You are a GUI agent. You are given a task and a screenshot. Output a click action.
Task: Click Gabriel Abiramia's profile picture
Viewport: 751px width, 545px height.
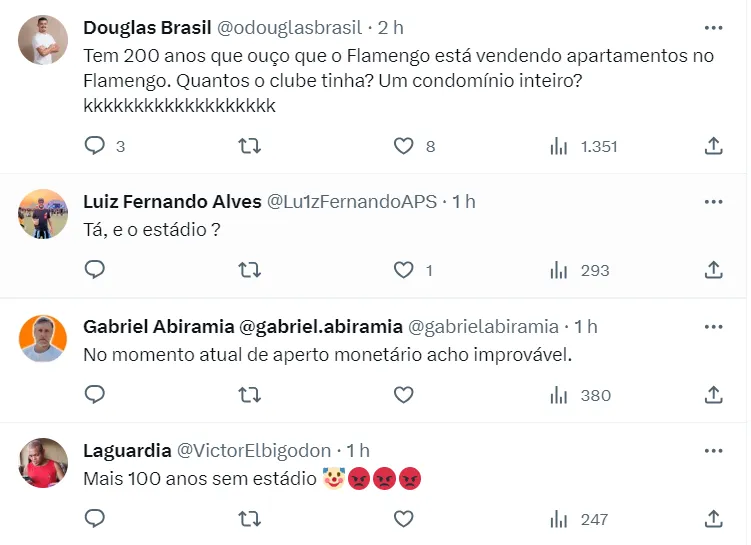click(43, 338)
